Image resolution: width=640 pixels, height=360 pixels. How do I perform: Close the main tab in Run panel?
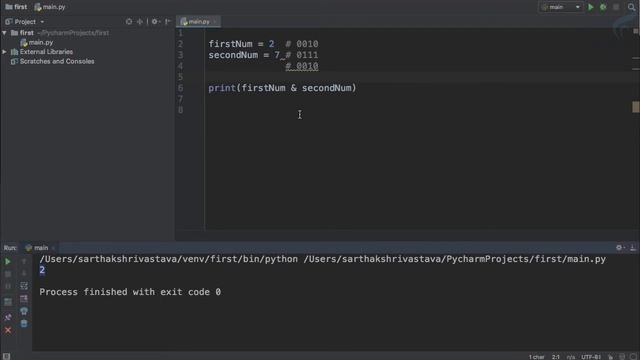point(53,248)
